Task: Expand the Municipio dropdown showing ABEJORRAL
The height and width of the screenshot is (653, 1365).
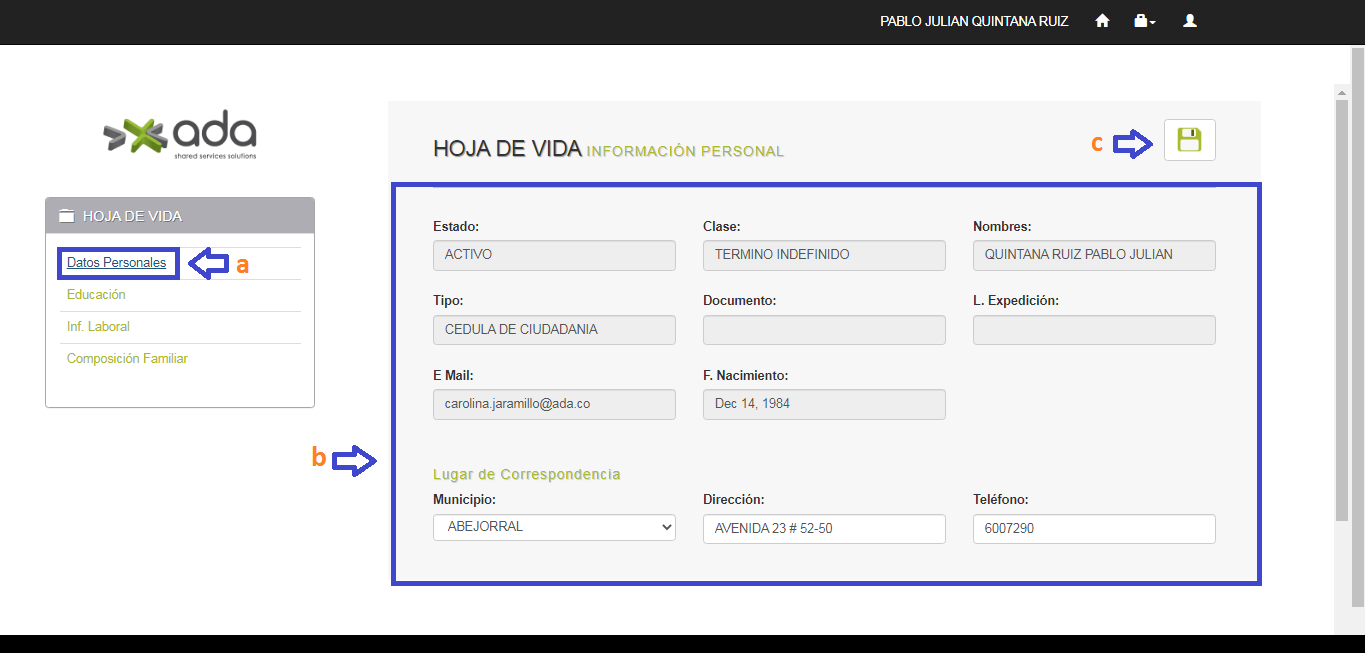Action: (554, 527)
